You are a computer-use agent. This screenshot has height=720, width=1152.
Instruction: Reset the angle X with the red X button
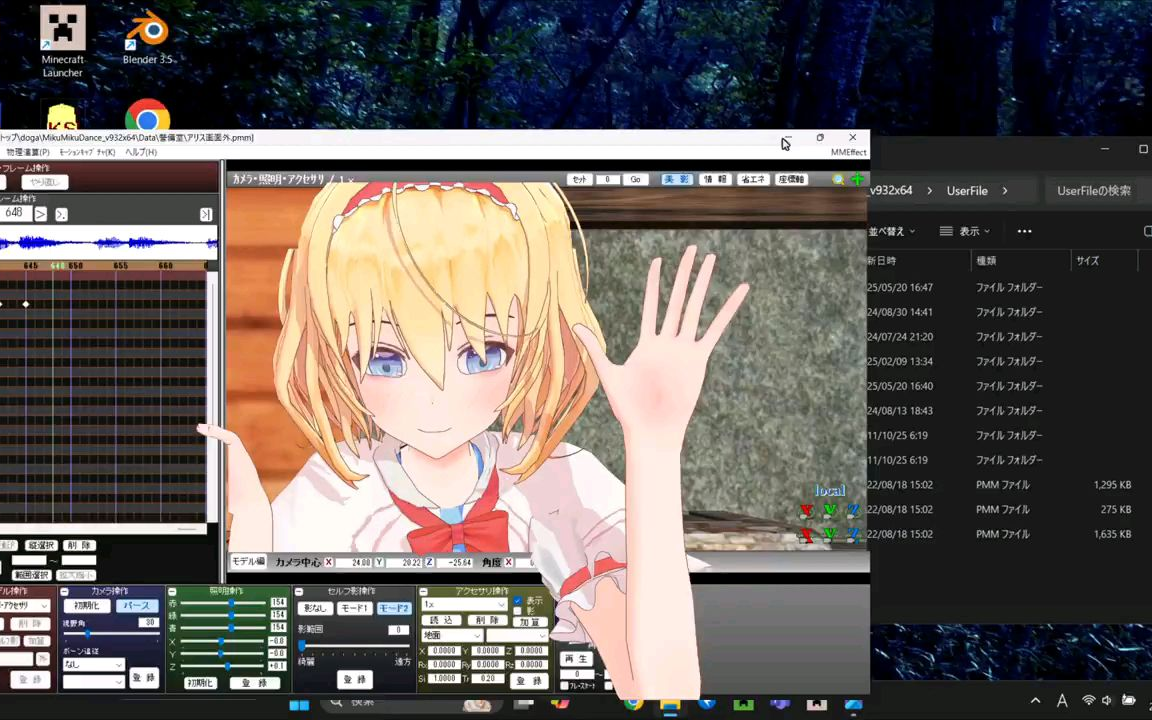click(x=508, y=562)
